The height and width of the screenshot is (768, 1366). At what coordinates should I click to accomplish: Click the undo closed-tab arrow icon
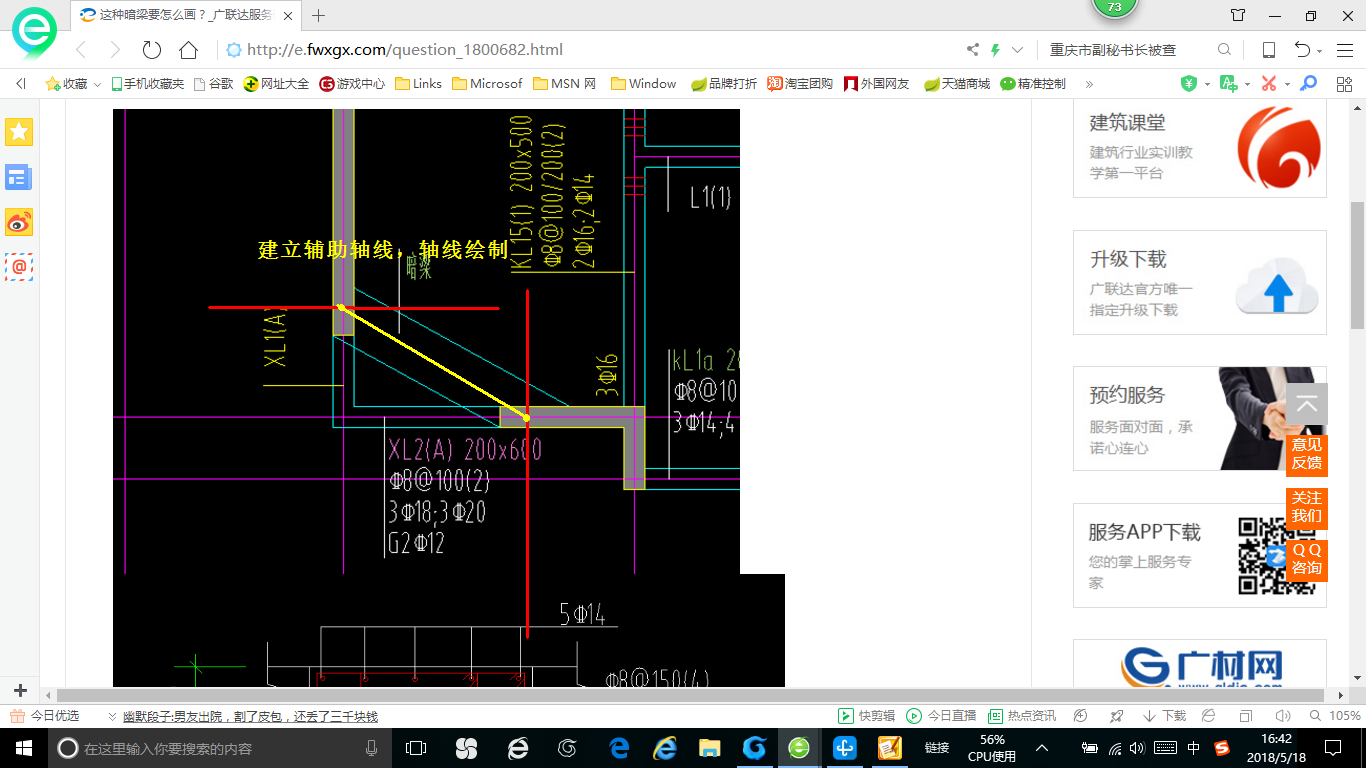[1302, 50]
